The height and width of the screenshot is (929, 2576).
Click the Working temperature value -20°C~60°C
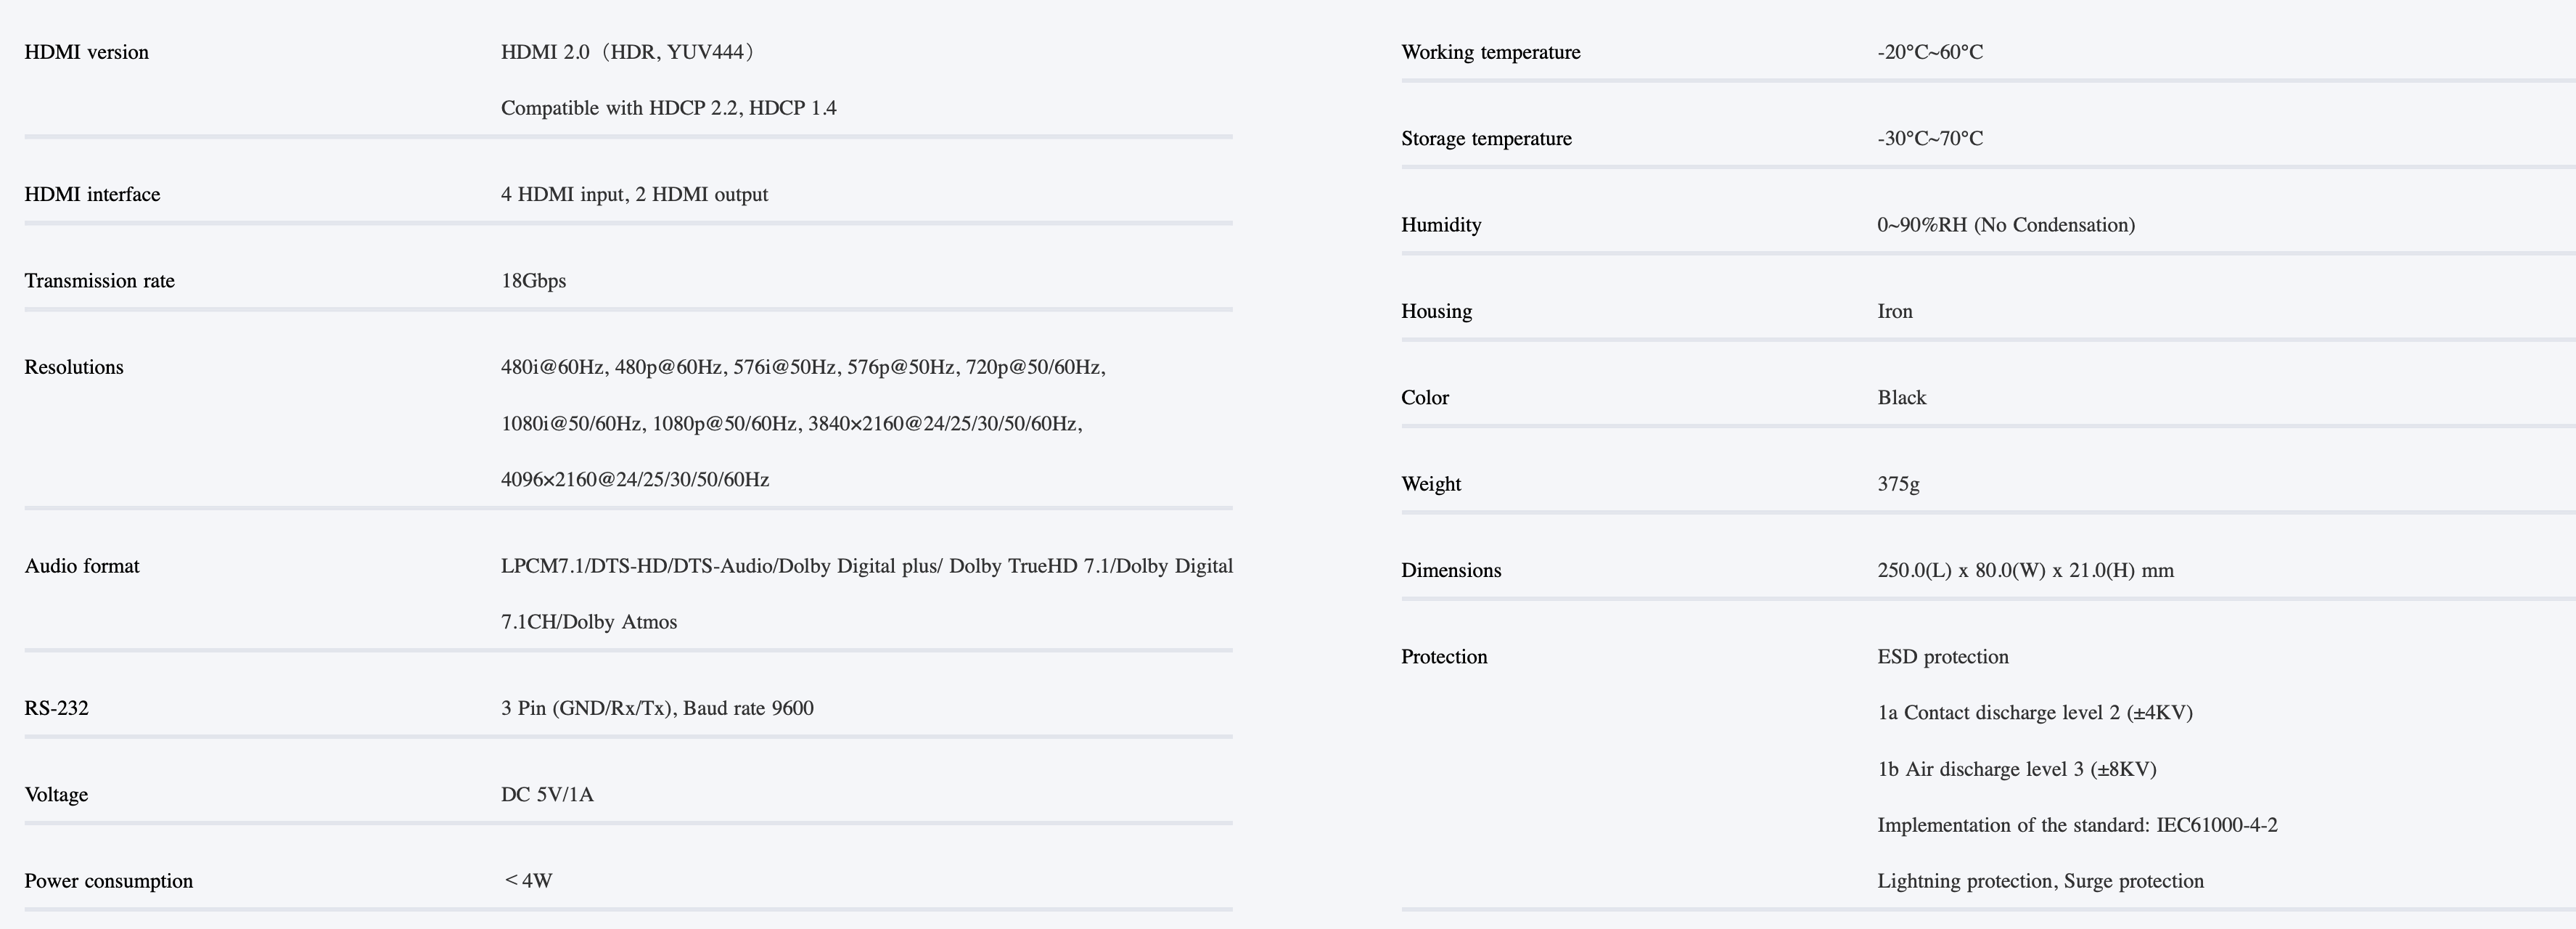coord(1930,52)
